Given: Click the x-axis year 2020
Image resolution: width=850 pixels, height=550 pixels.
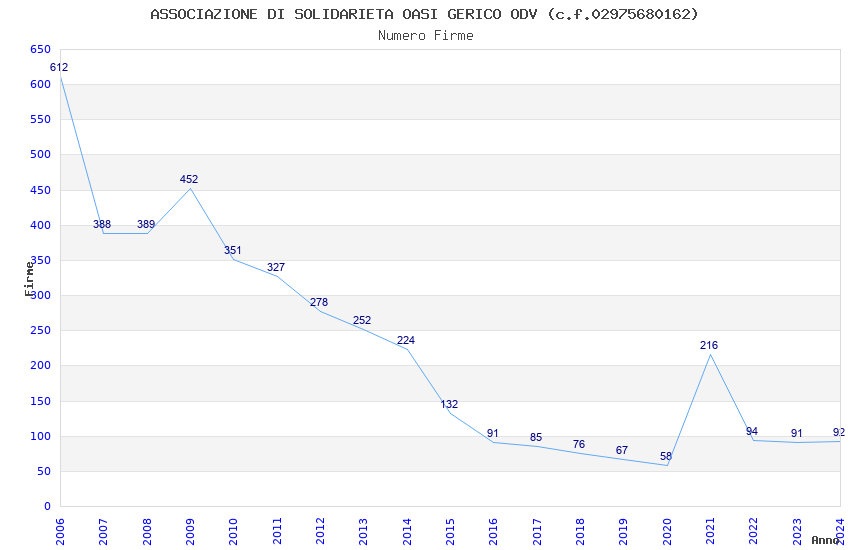Looking at the screenshot, I should click(667, 531).
